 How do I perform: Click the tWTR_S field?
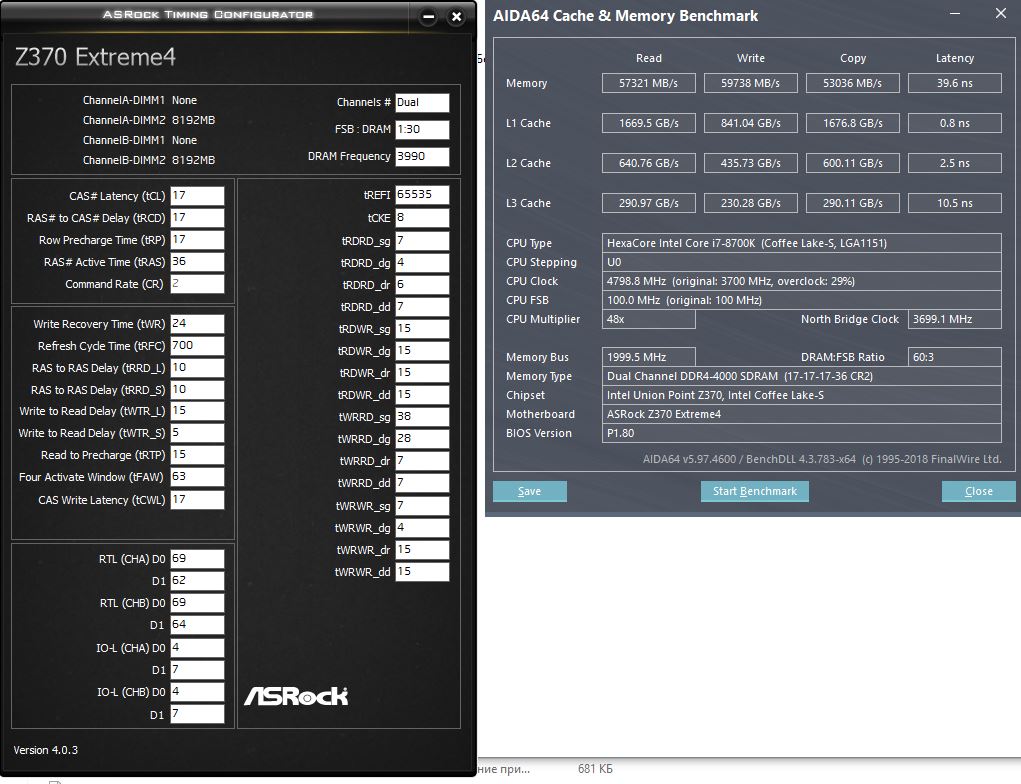click(x=197, y=433)
